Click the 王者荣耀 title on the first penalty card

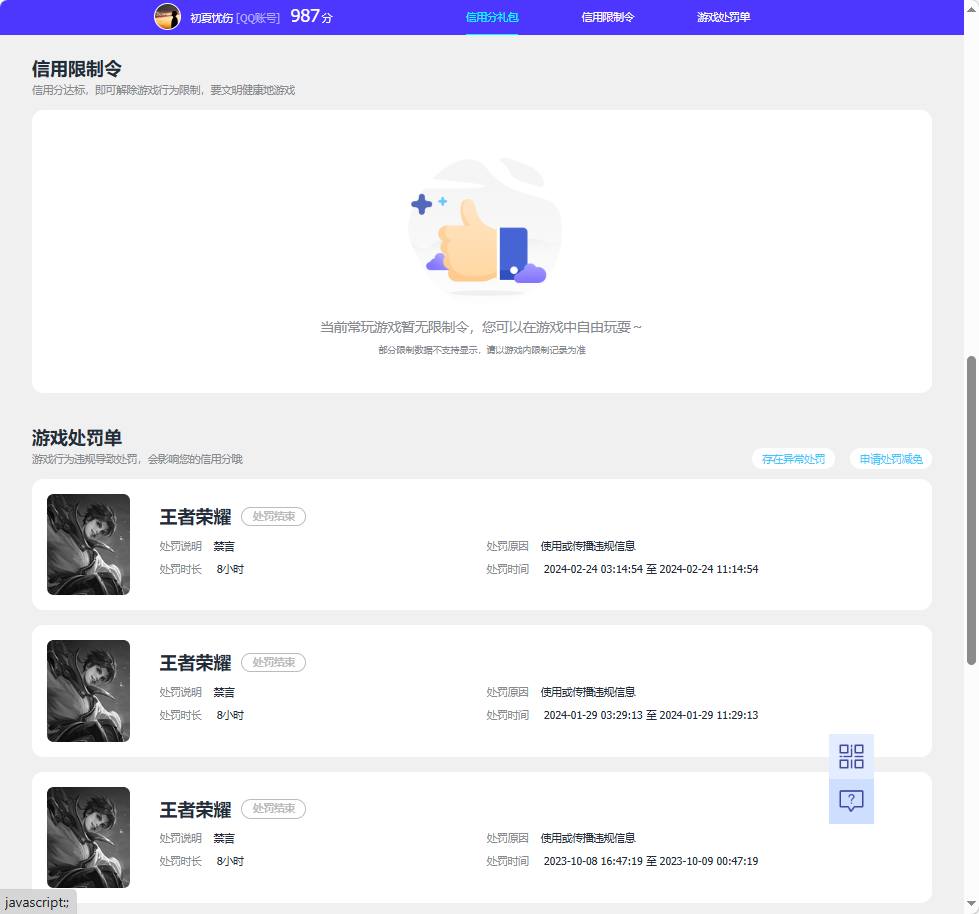[x=195, y=516]
